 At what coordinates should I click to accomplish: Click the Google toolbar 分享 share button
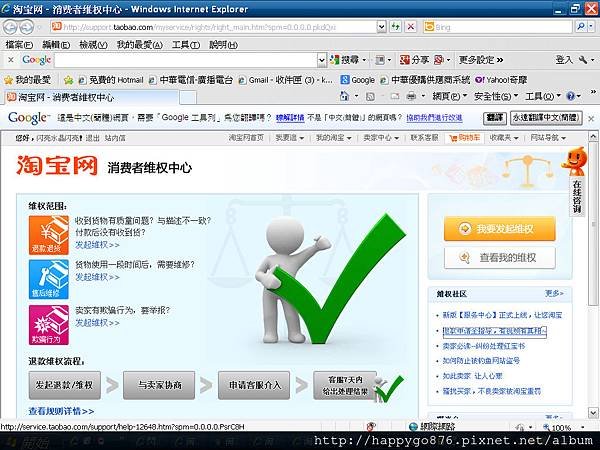pyautogui.click(x=414, y=60)
